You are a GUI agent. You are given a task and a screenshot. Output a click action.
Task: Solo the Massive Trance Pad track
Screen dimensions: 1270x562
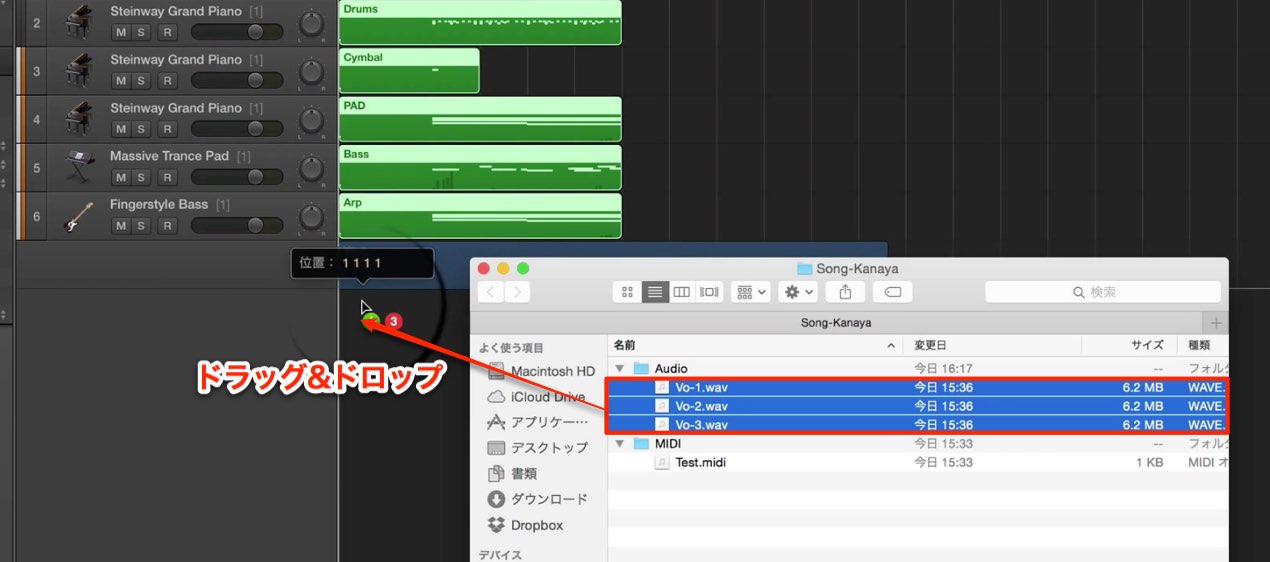point(141,177)
